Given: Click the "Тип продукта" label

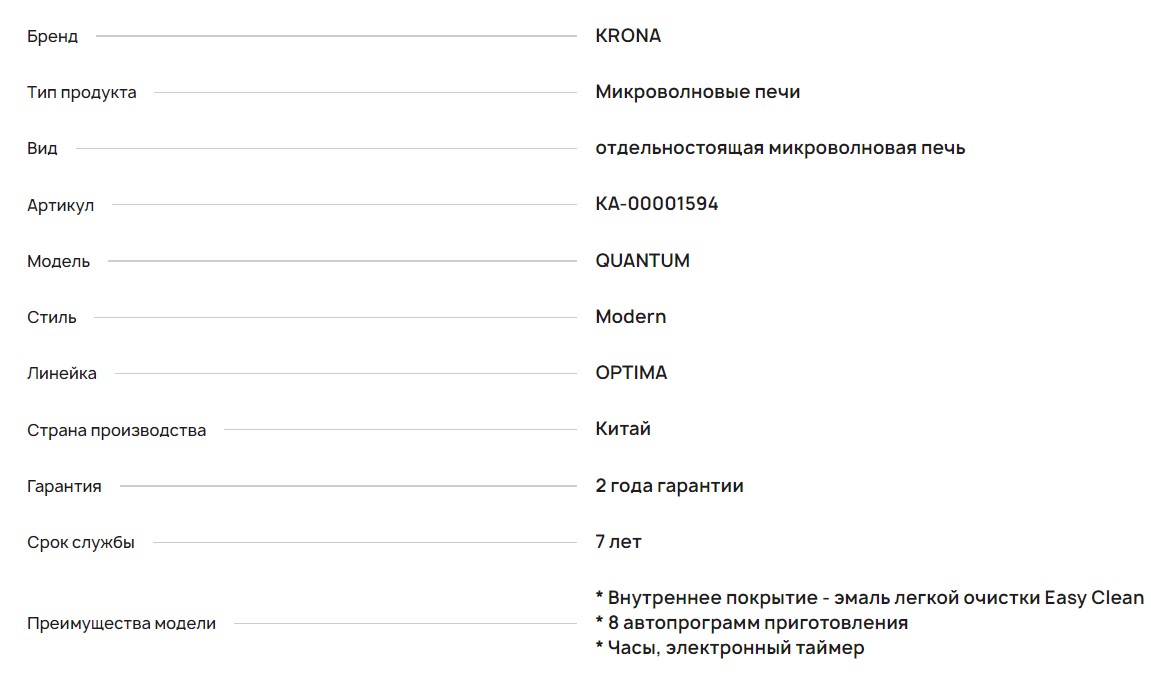Looking at the screenshot, I should click(81, 93).
